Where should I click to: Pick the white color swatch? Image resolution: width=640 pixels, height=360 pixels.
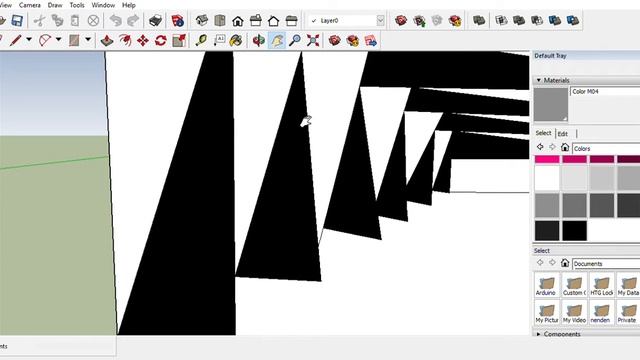[547, 178]
